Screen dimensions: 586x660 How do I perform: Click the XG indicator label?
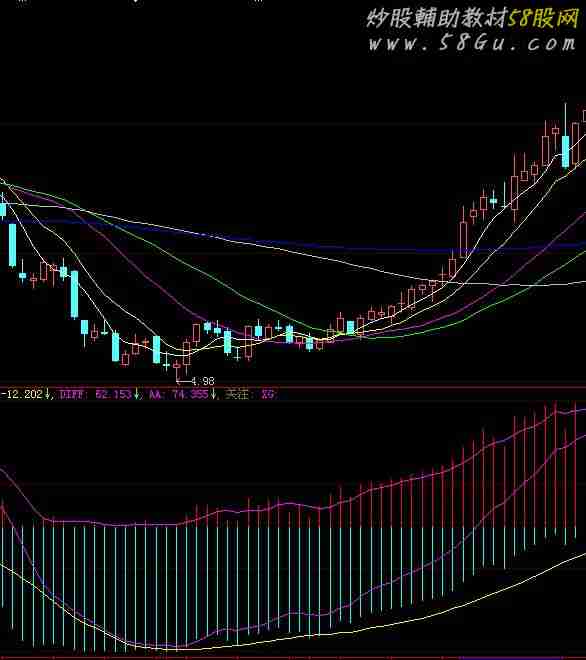(x=268, y=394)
